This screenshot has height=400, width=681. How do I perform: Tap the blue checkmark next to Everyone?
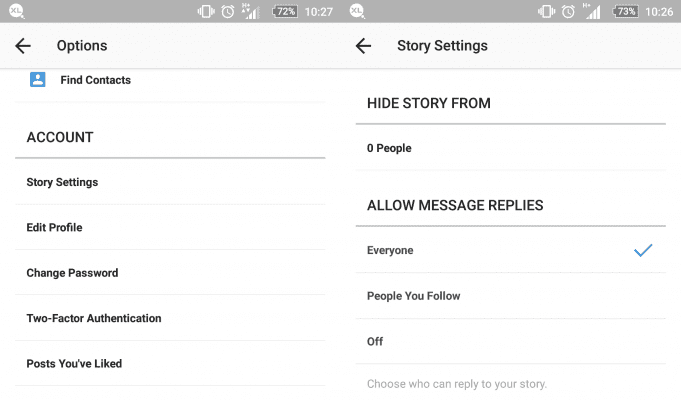coord(643,250)
